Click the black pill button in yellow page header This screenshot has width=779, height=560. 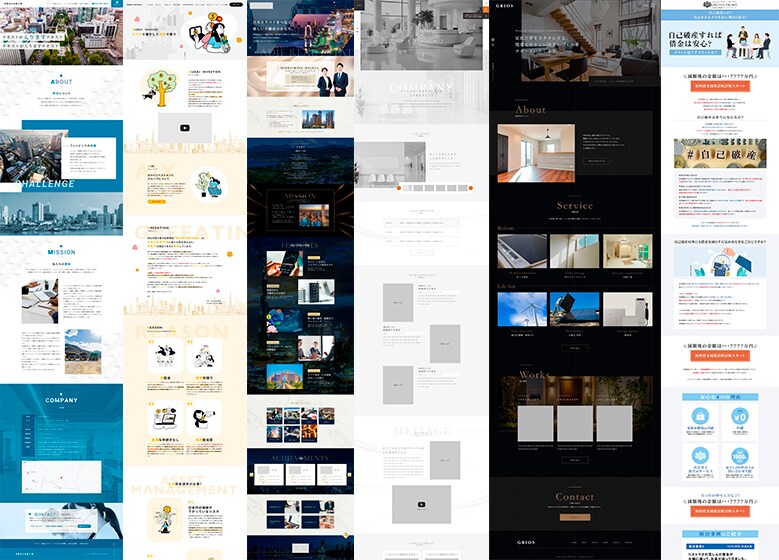point(236,4)
